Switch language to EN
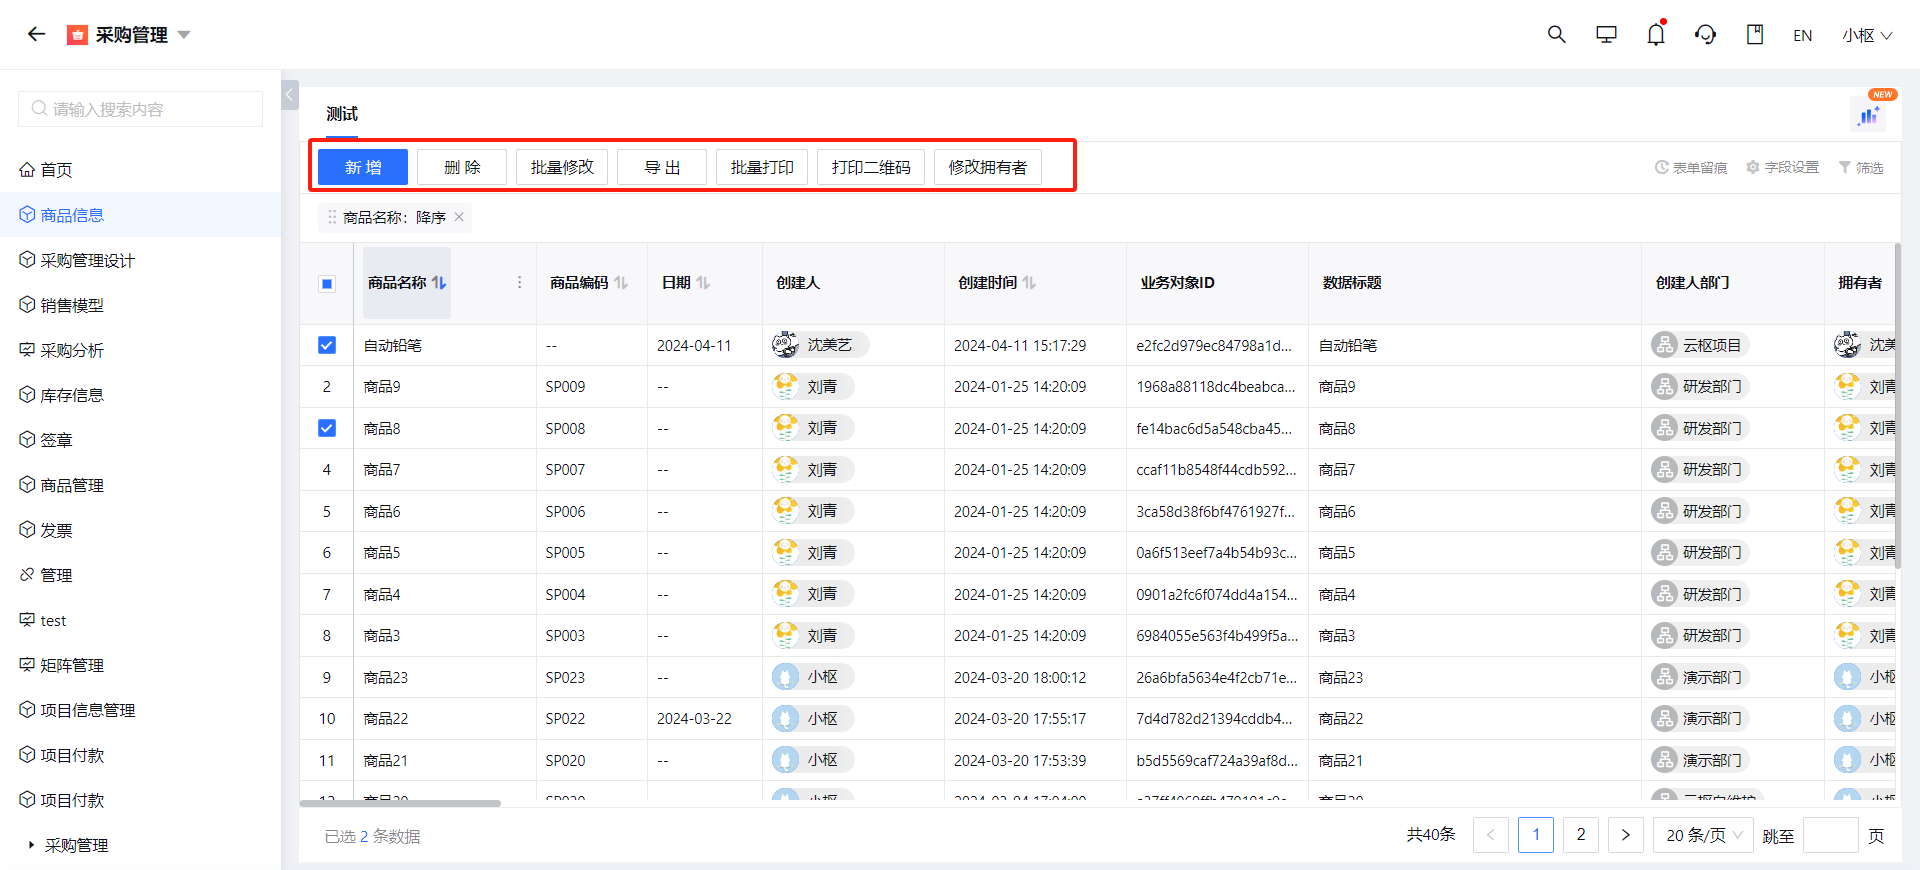The image size is (1920, 870). (x=1802, y=35)
